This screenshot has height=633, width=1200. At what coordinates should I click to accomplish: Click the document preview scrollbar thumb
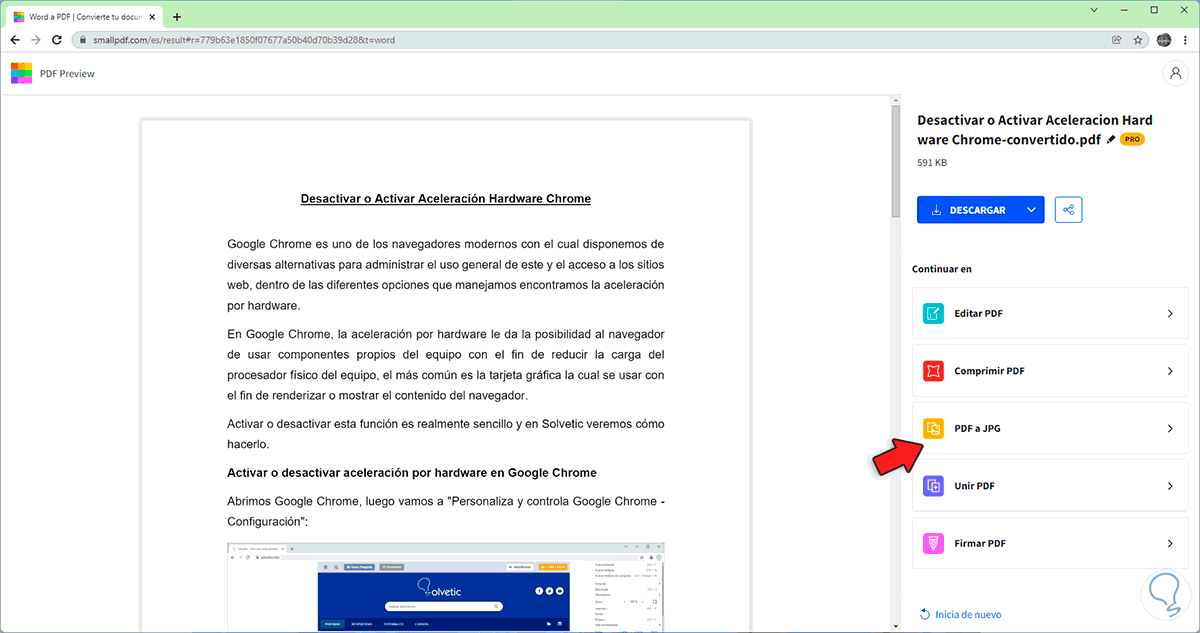[x=896, y=161]
